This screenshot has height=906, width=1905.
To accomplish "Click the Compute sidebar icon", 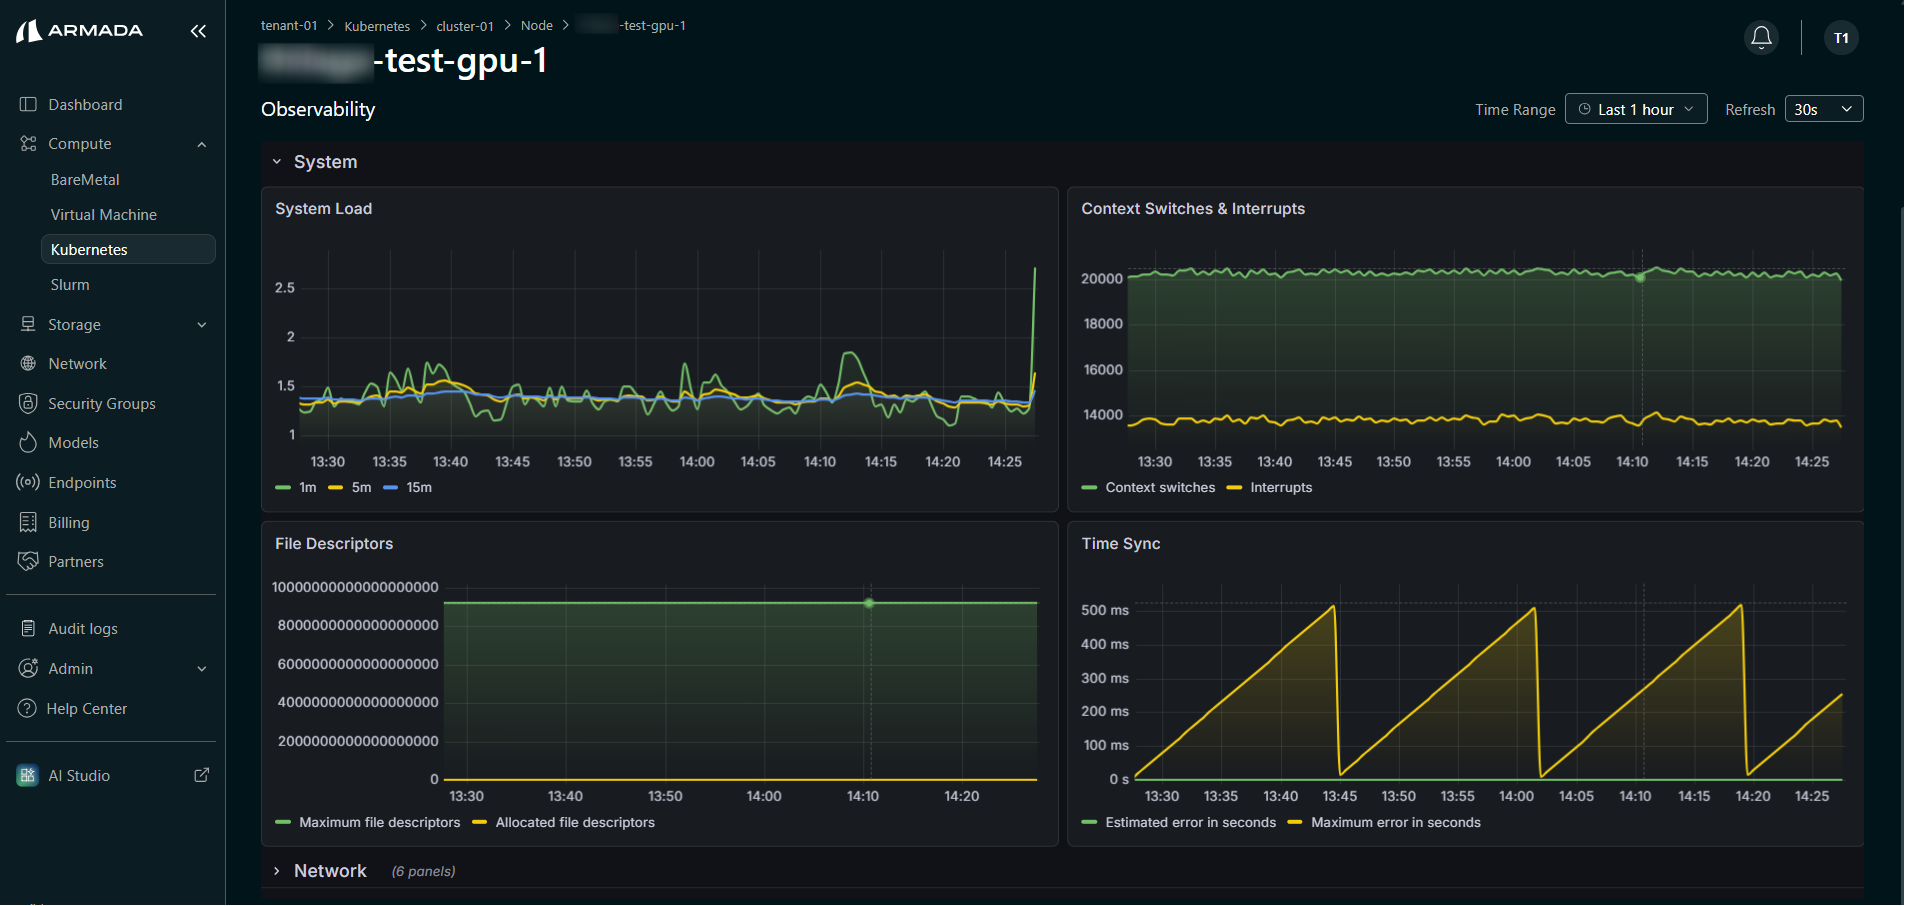I will point(28,144).
